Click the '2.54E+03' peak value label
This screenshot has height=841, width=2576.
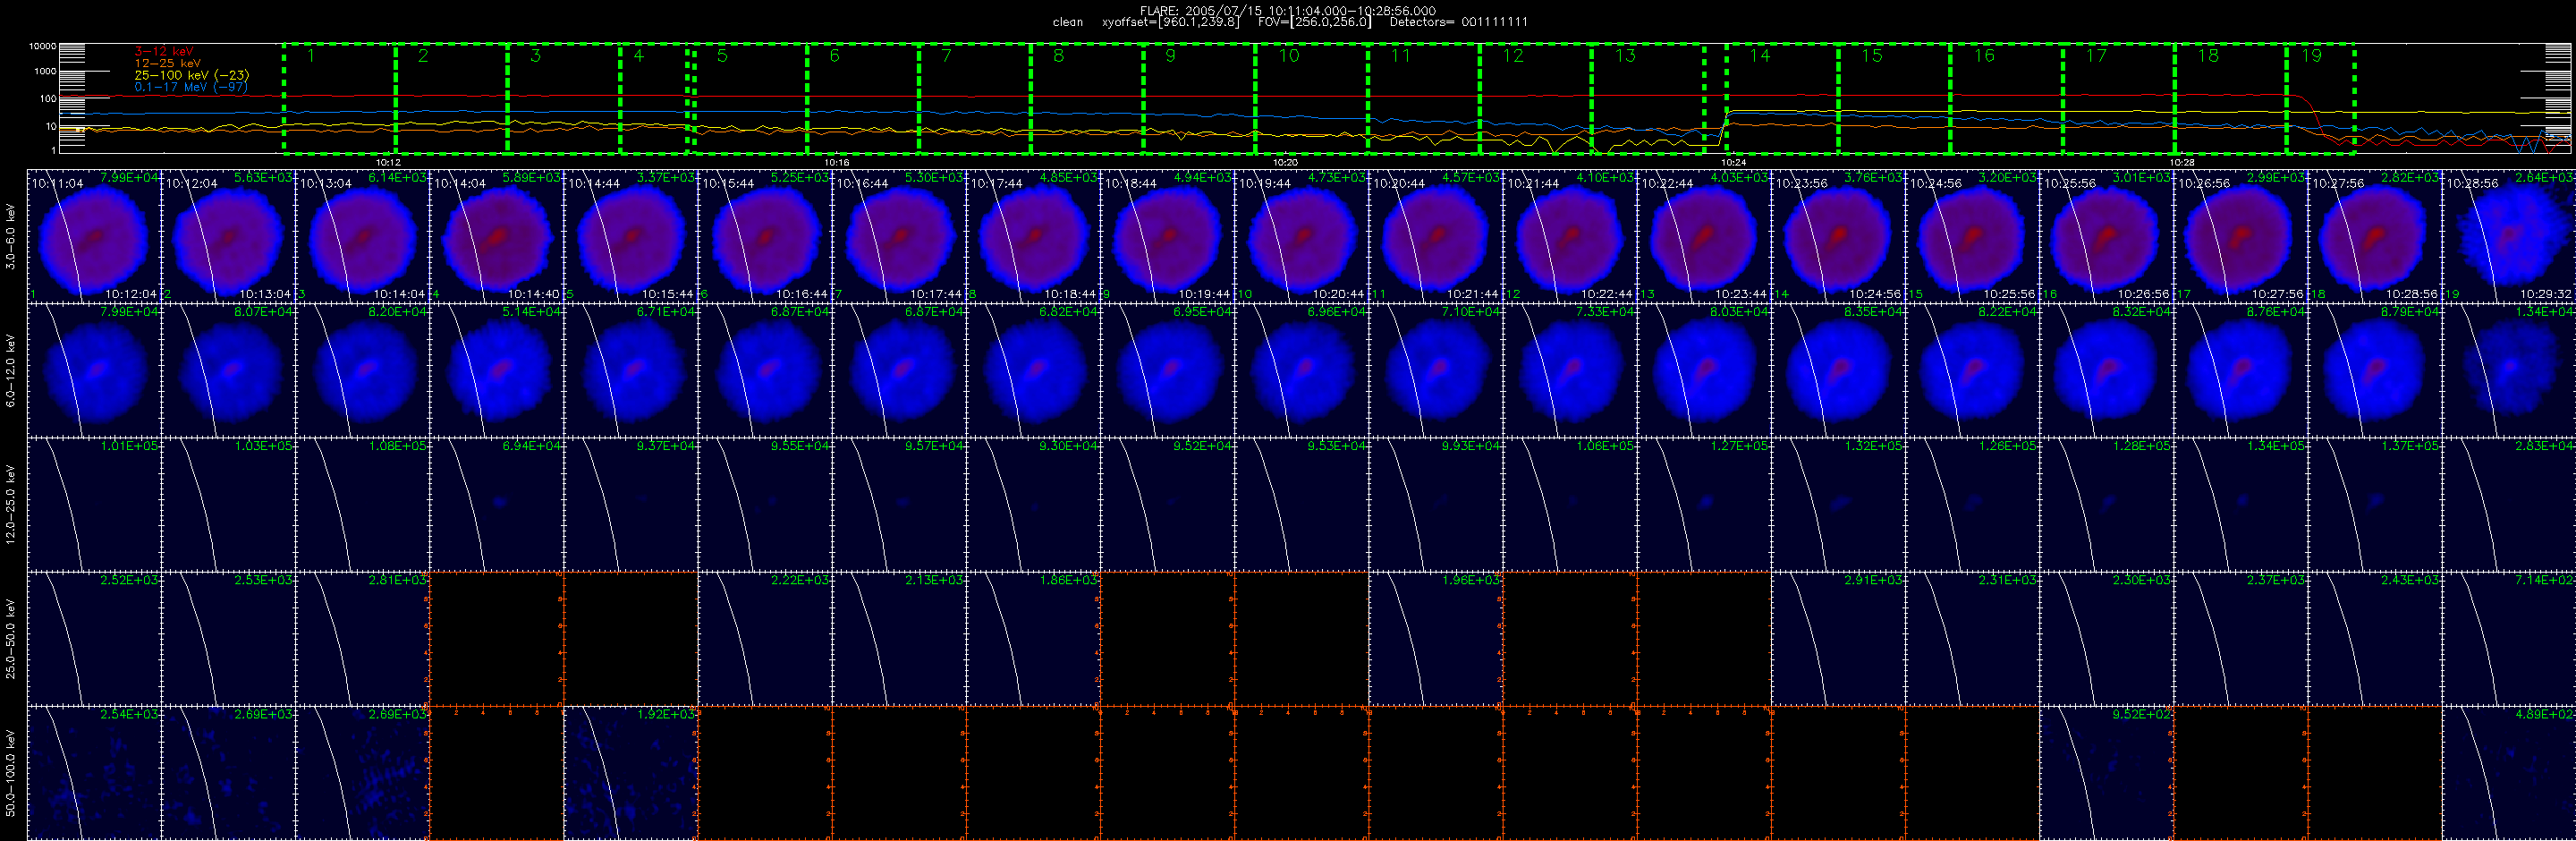(130, 714)
